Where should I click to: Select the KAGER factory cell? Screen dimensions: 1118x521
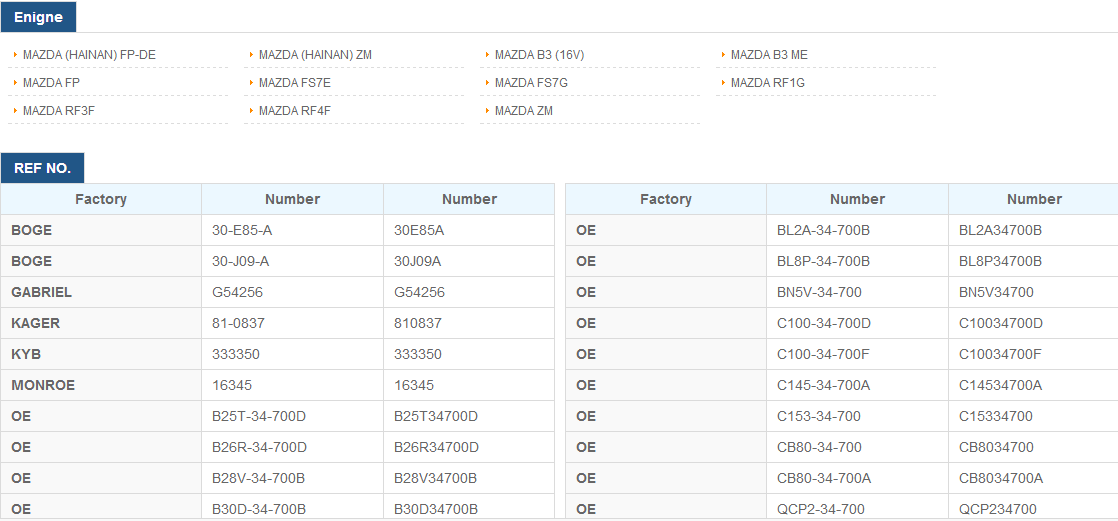click(101, 323)
